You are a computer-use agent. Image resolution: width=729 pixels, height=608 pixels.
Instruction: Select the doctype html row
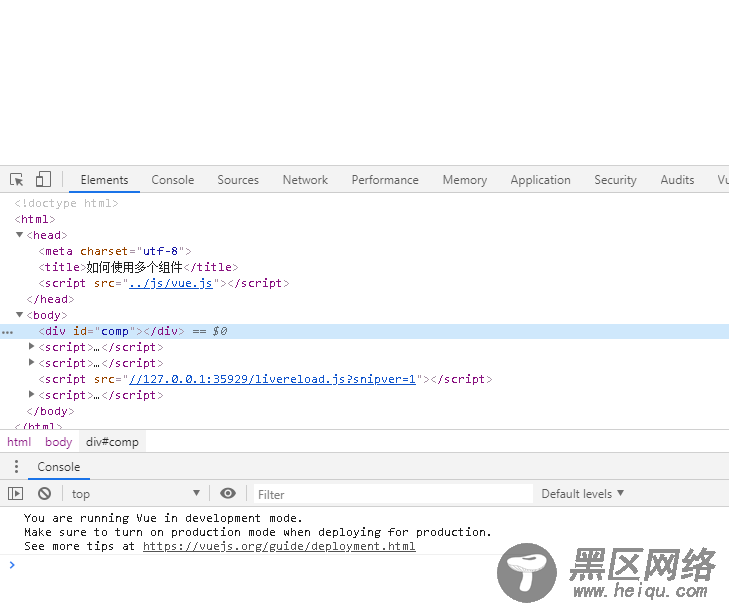[66, 203]
